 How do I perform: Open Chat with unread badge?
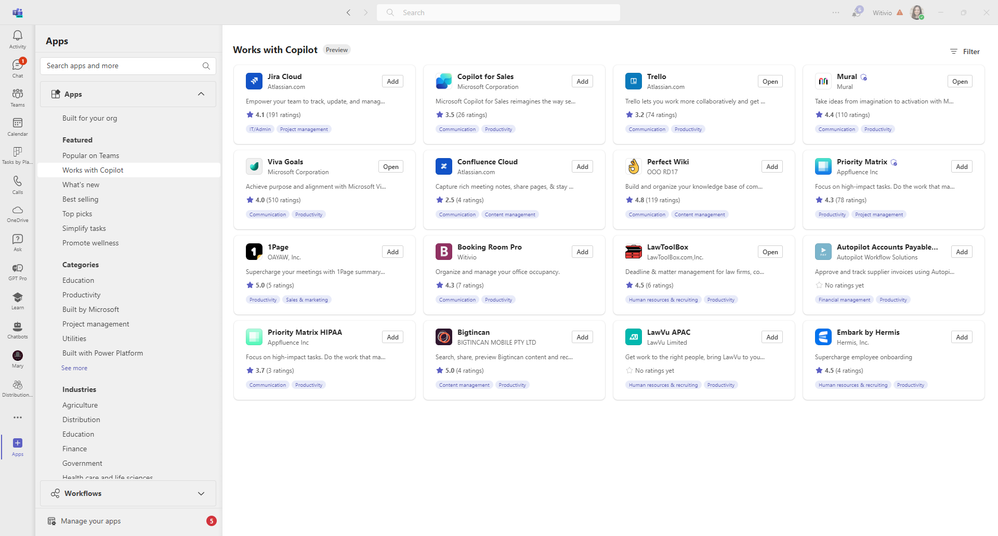pyautogui.click(x=17, y=68)
